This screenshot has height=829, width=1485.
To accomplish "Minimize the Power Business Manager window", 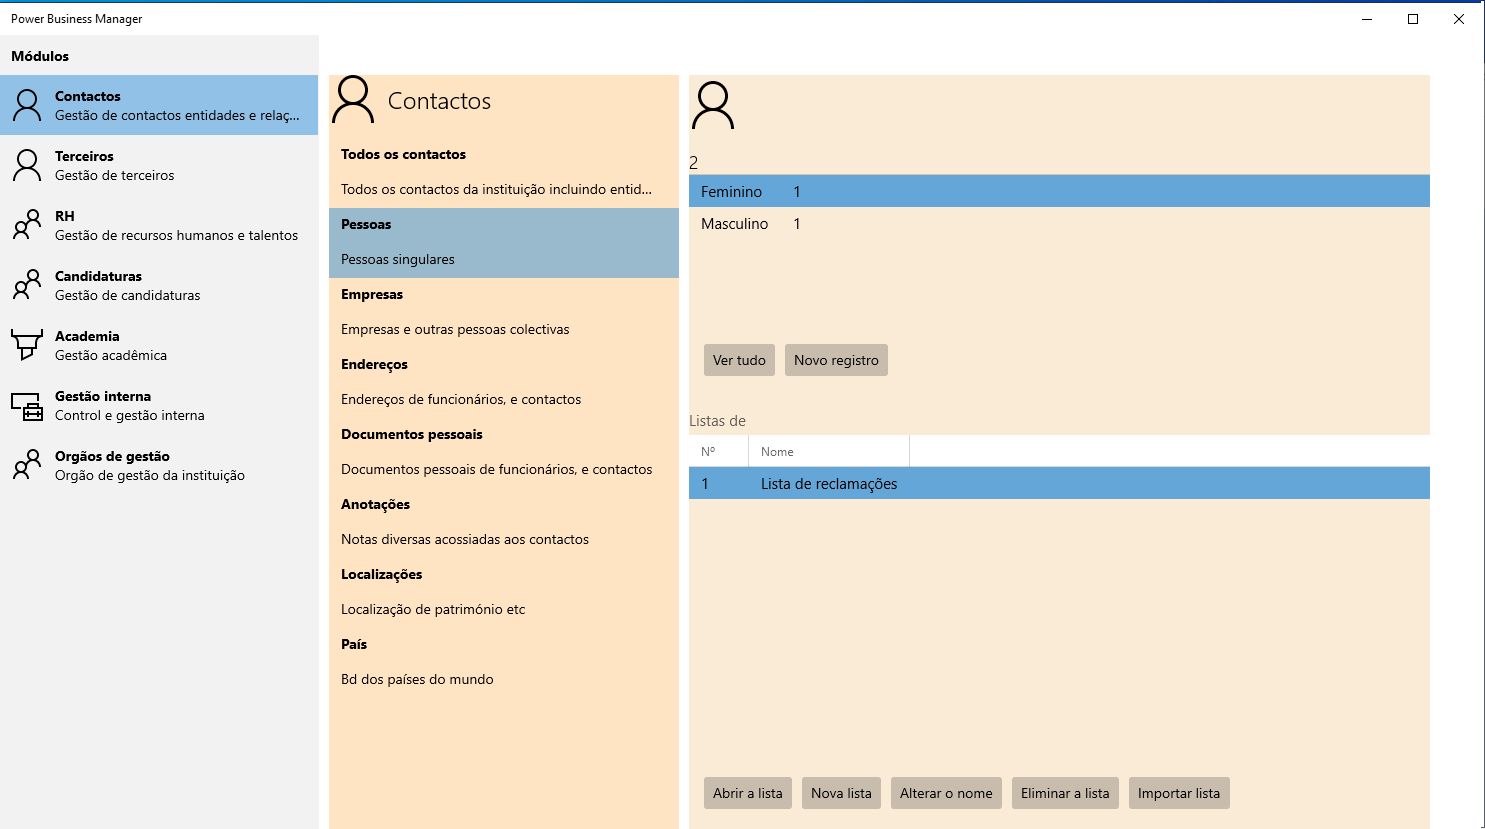I will pos(1367,19).
